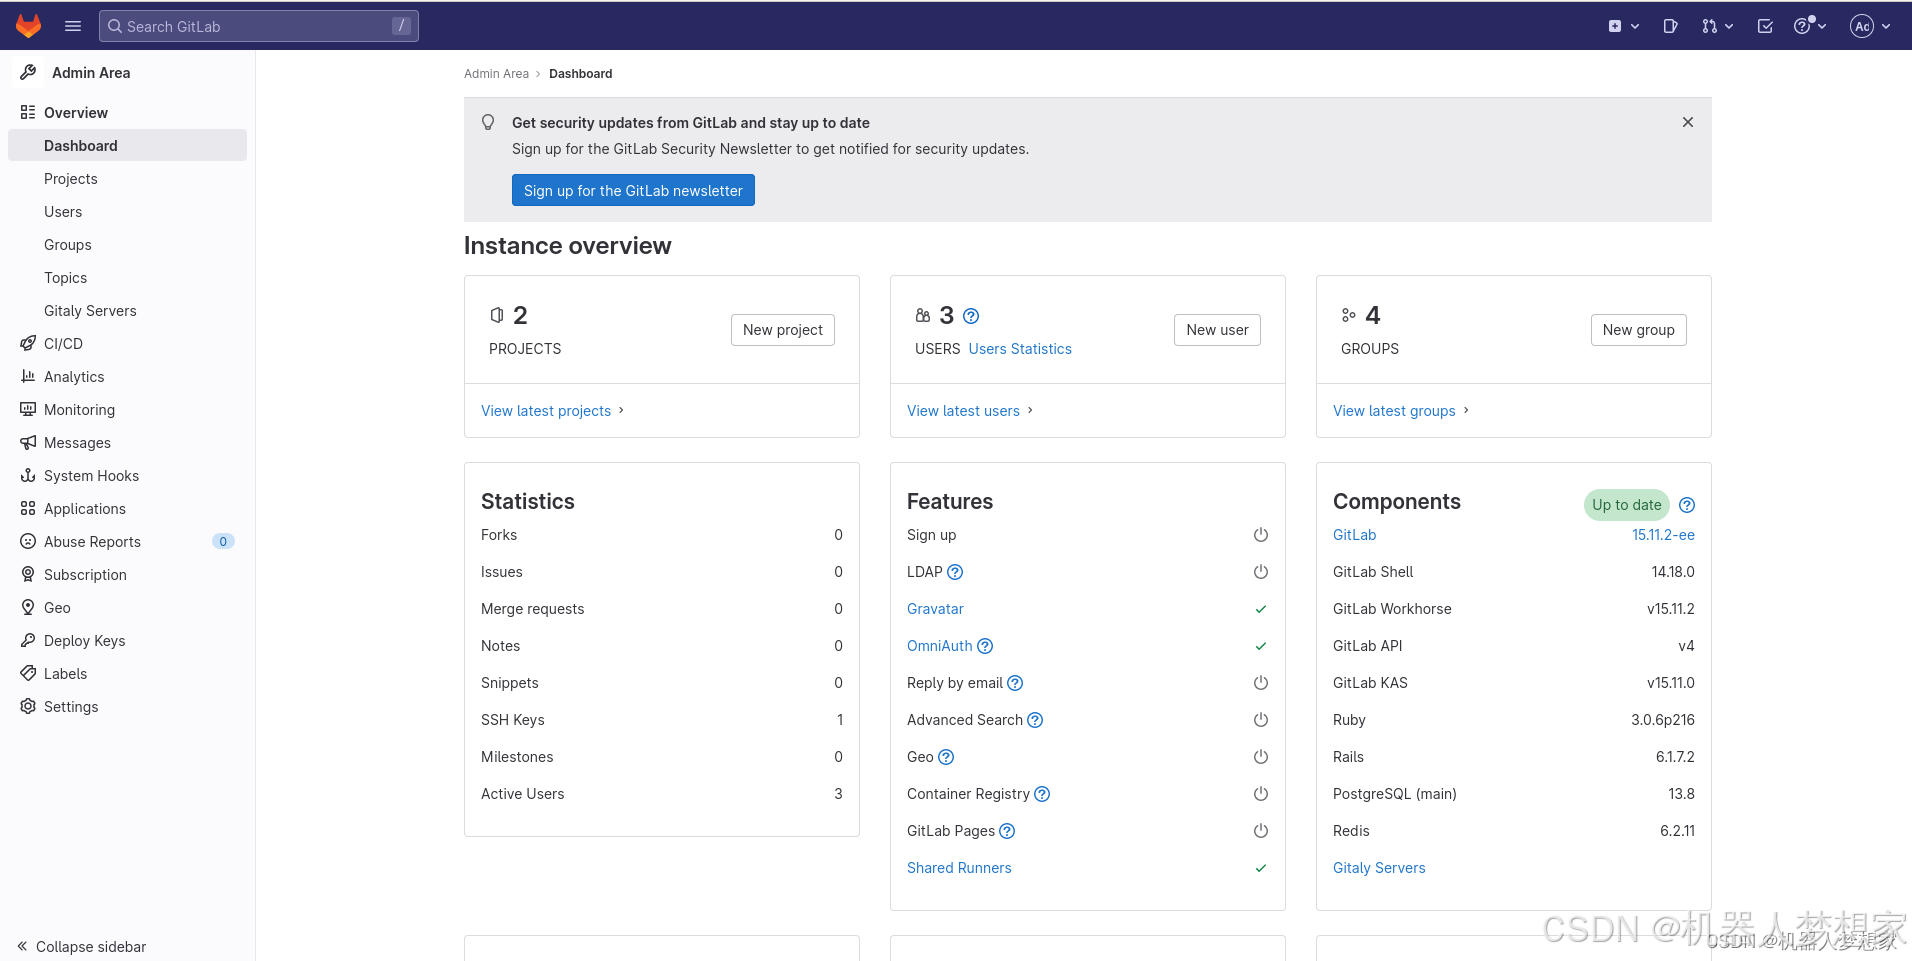Select Gitaly Servers in the sidebar

[x=127, y=311]
